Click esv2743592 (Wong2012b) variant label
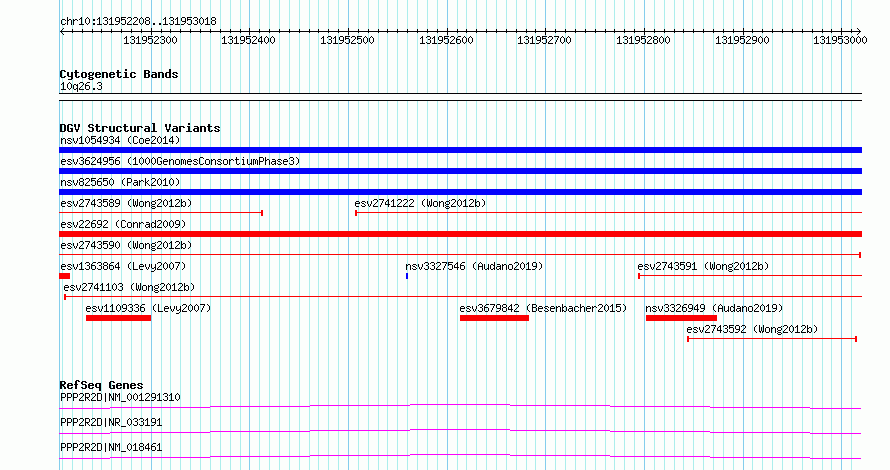 tap(752, 329)
